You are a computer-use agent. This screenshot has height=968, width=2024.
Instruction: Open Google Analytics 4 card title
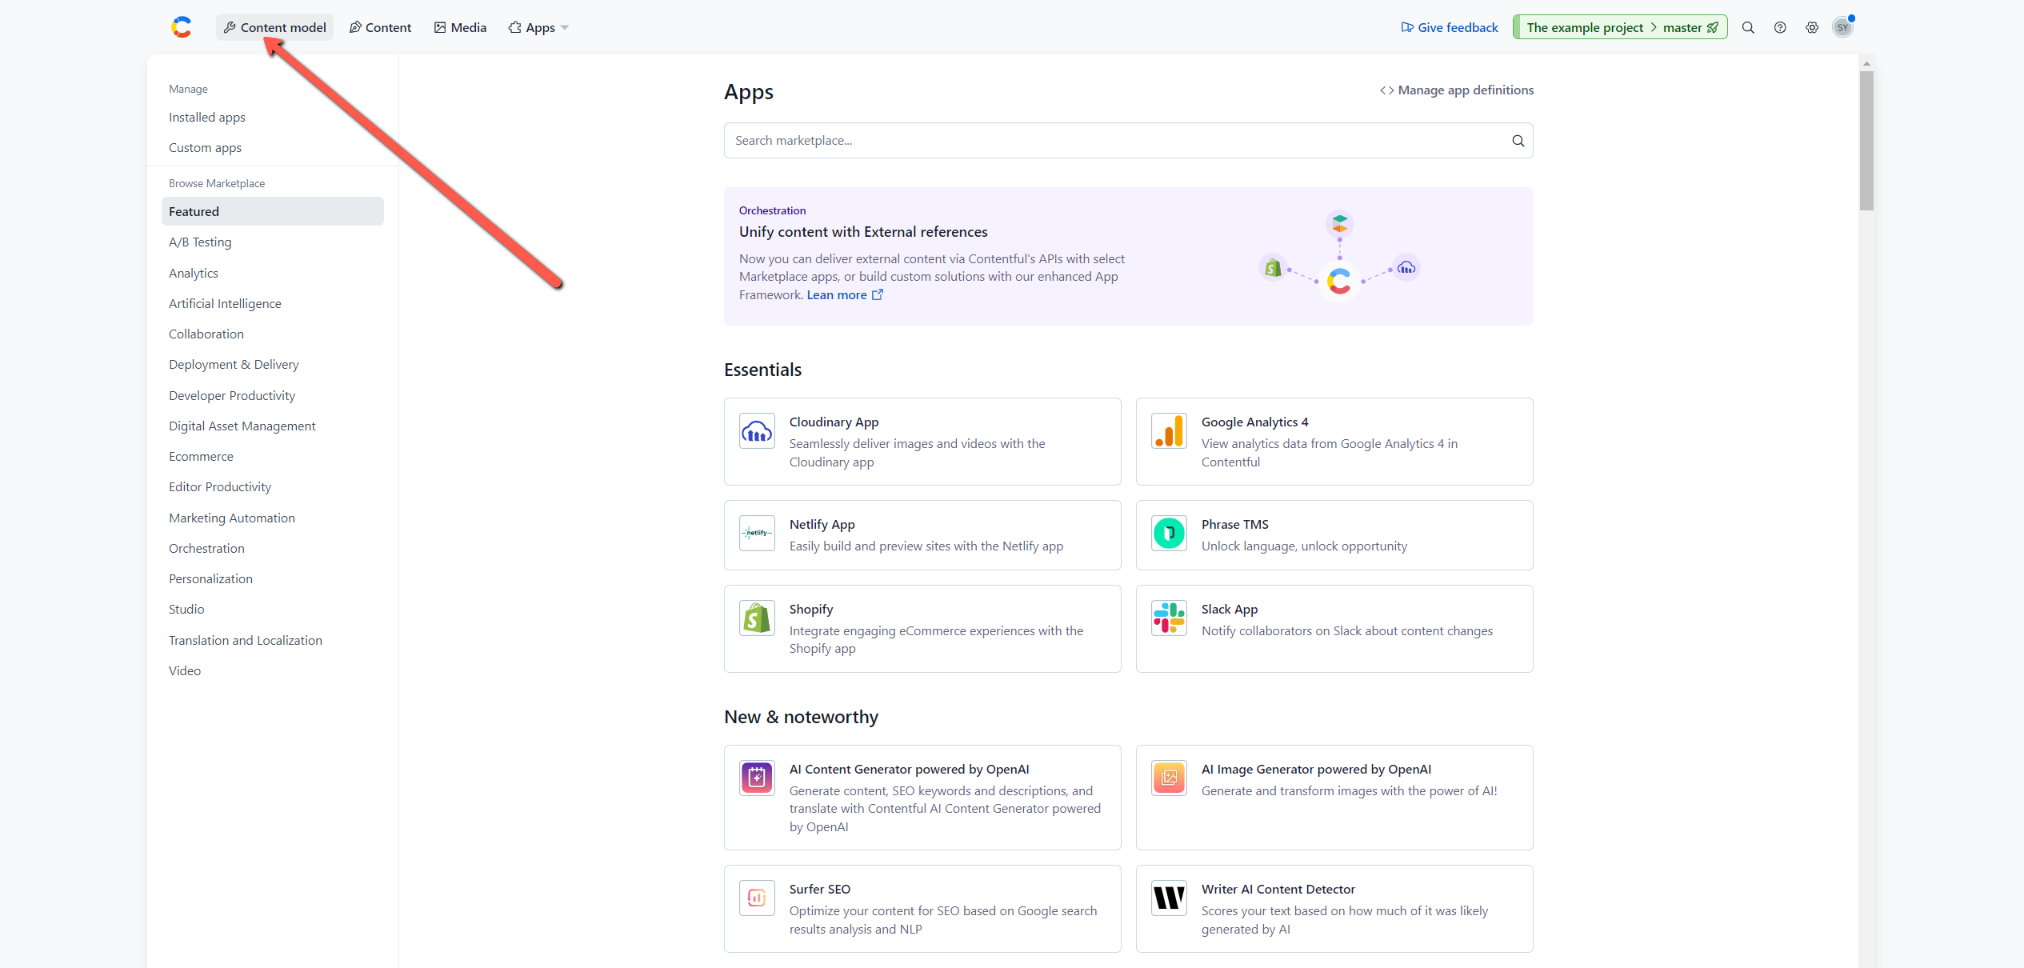(x=1254, y=422)
